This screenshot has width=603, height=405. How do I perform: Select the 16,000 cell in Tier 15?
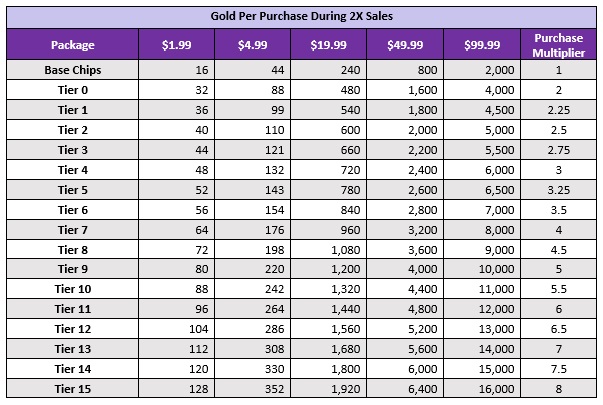tap(482, 389)
